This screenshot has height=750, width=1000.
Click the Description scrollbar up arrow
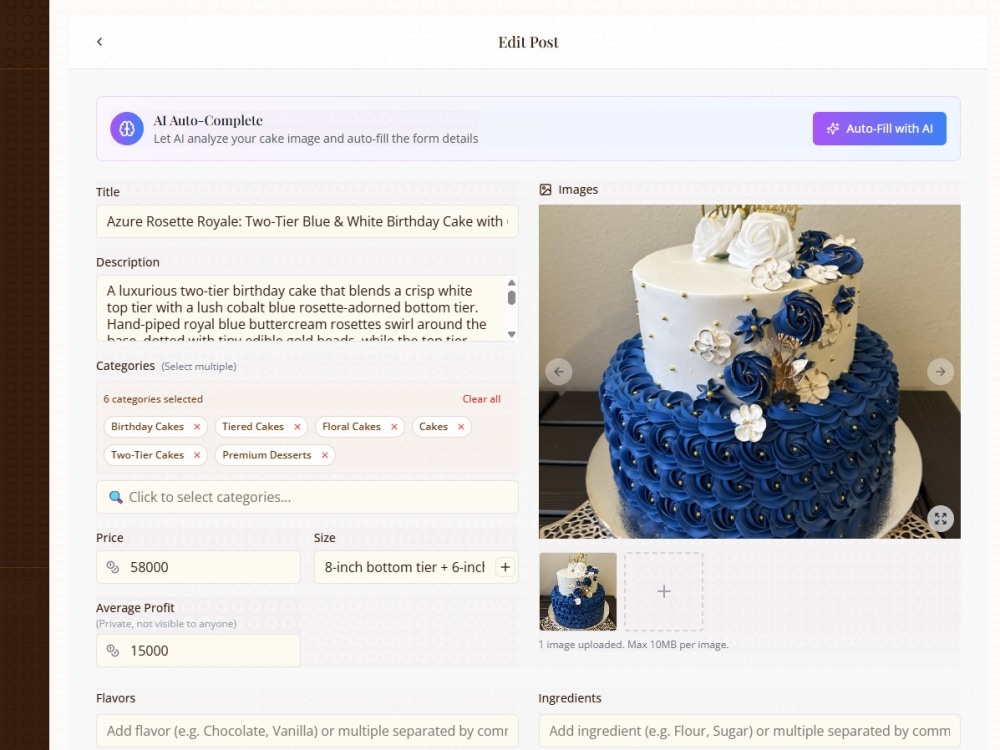[x=511, y=283]
